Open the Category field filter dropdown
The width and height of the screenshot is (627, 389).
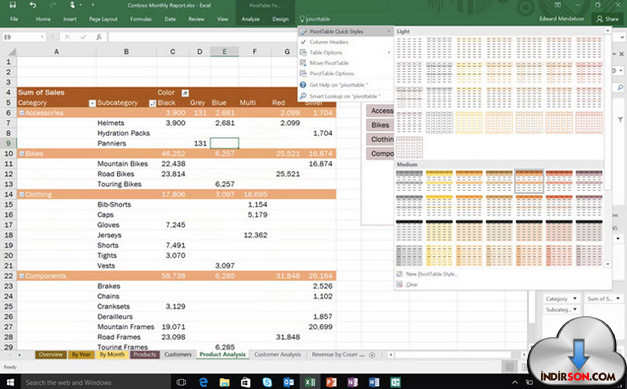click(x=92, y=103)
